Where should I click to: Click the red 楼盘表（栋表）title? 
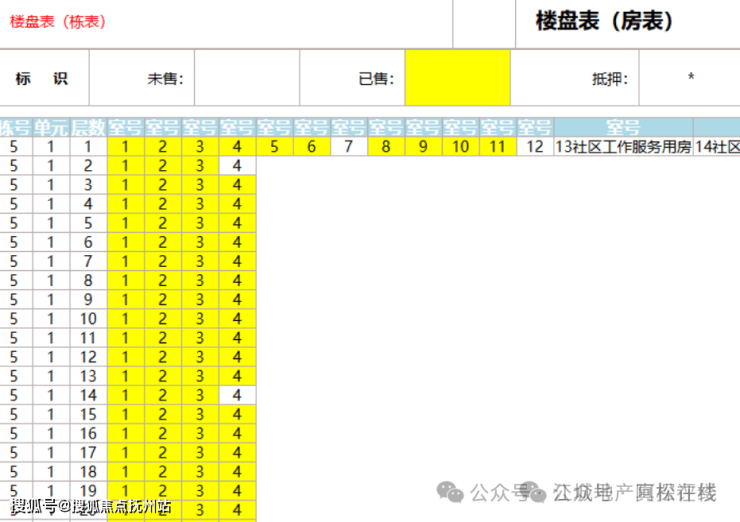58,22
